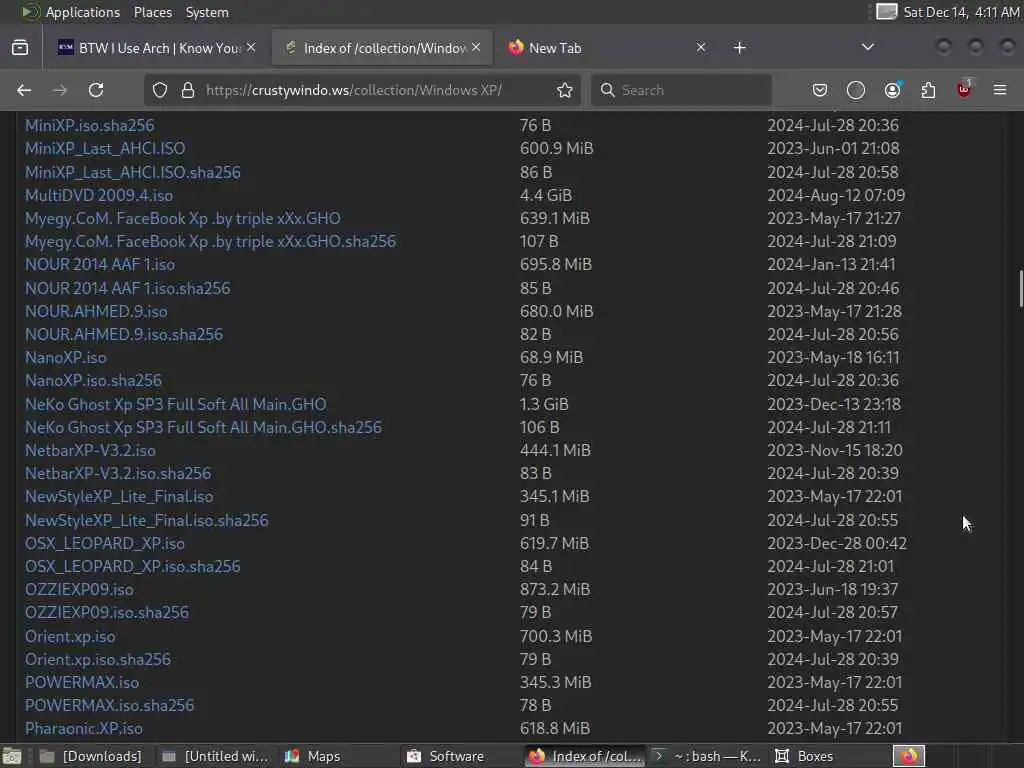Open the Places menu
1024x768 pixels.
click(x=153, y=12)
